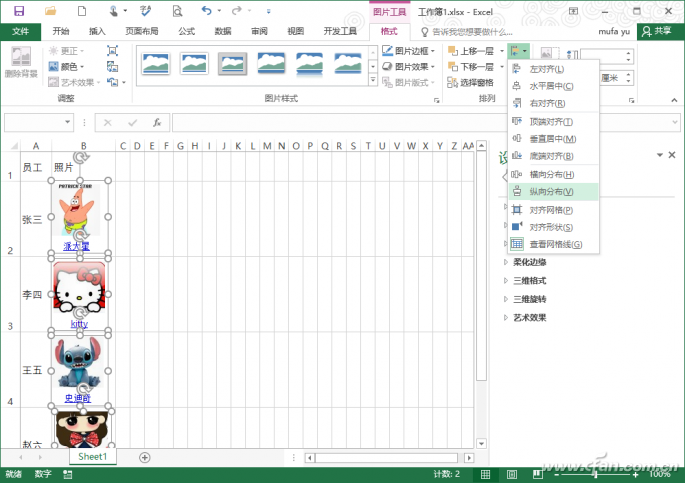Image resolution: width=685 pixels, height=483 pixels.
Task: Choose Align Bottom (B) option
Action: pos(553,156)
